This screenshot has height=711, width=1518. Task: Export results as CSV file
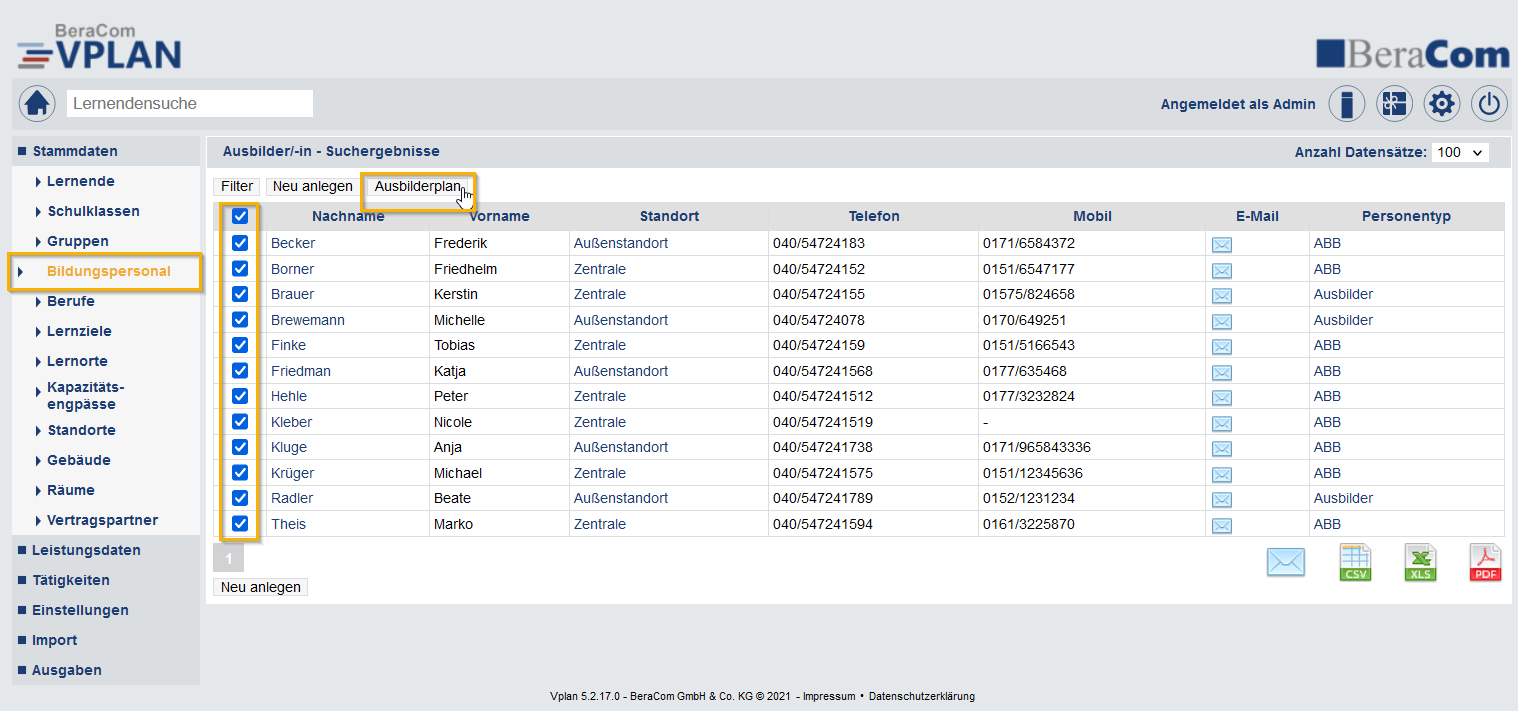coord(1355,562)
